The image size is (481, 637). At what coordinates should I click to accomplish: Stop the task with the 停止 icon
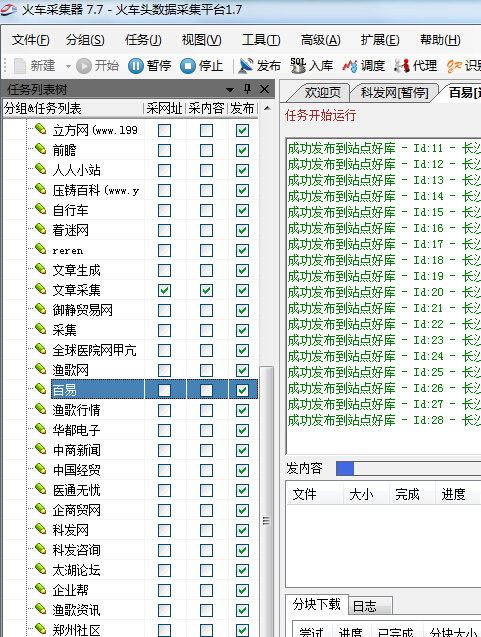(x=188, y=66)
